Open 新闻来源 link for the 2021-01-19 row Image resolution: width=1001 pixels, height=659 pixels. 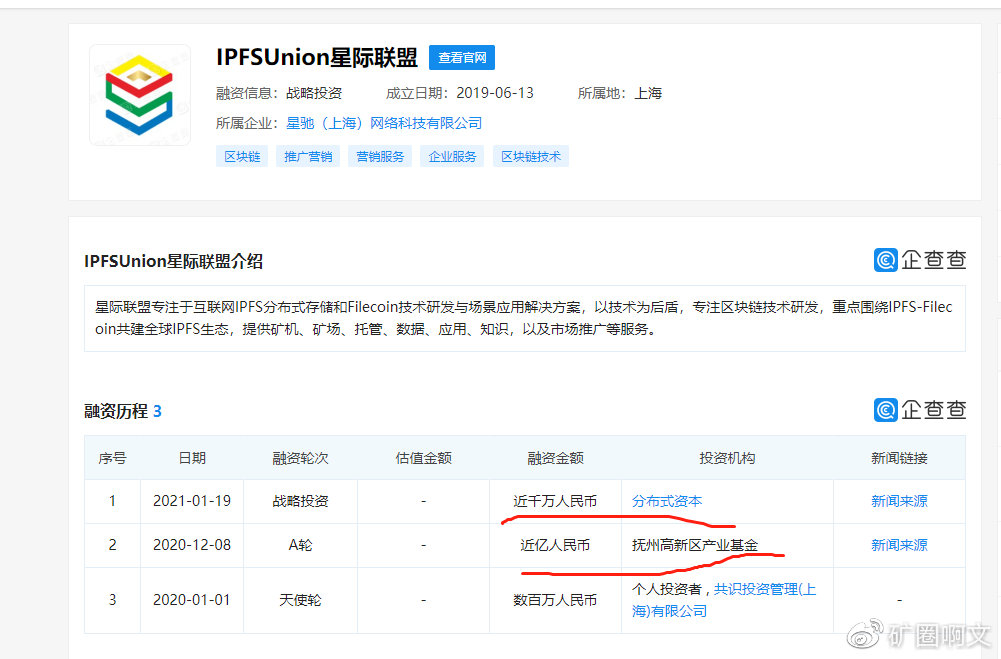click(x=899, y=501)
